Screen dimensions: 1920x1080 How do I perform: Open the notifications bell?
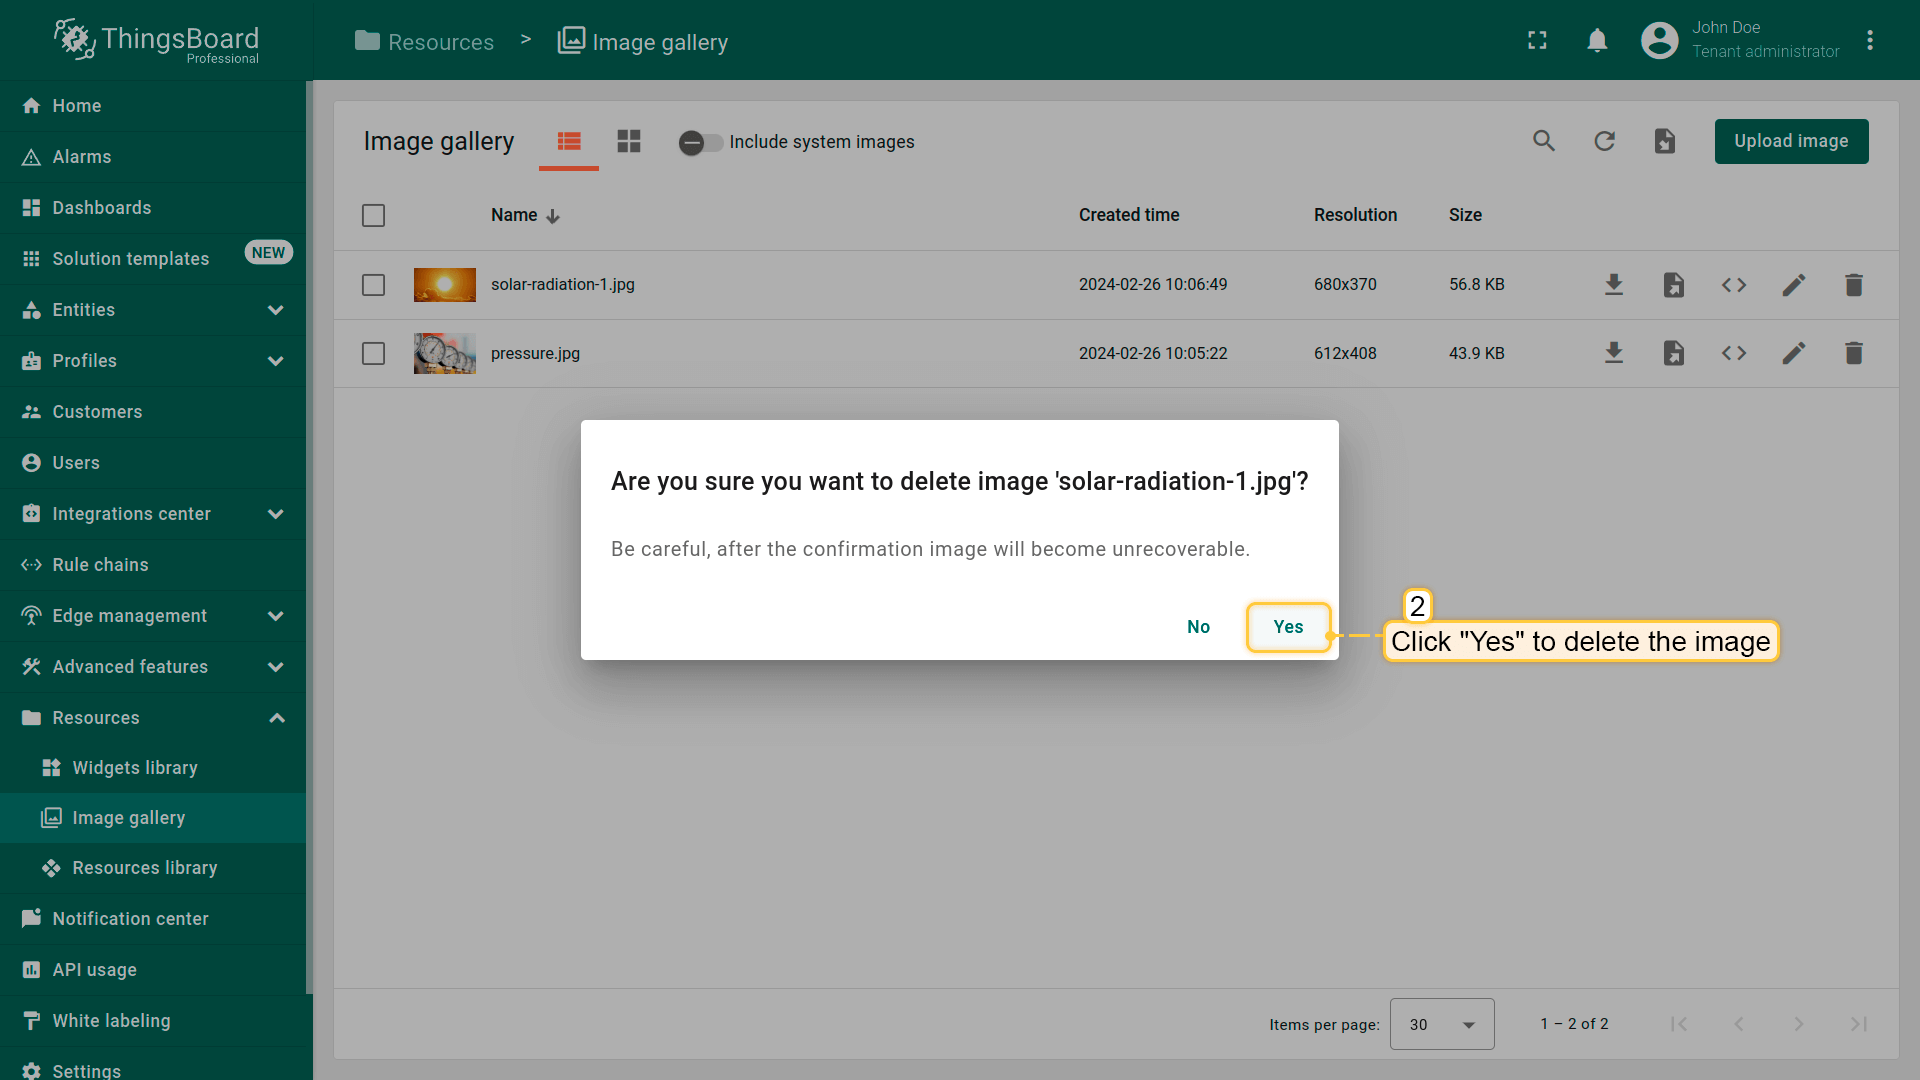[1597, 41]
